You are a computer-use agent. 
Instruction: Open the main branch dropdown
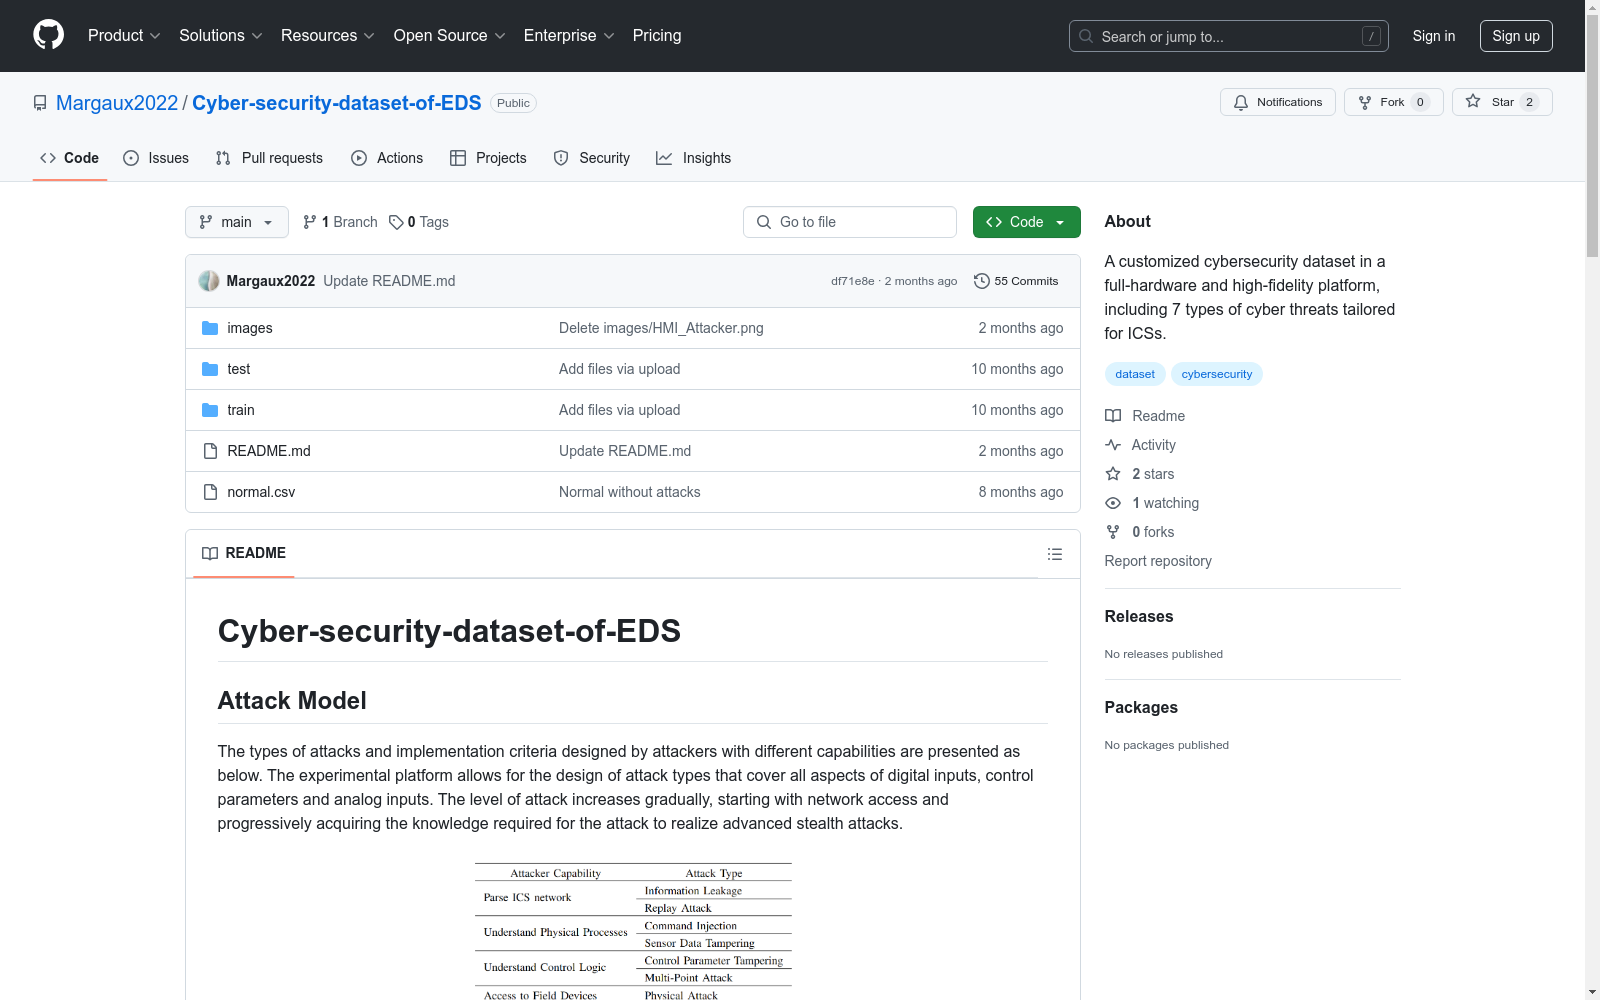tap(236, 221)
